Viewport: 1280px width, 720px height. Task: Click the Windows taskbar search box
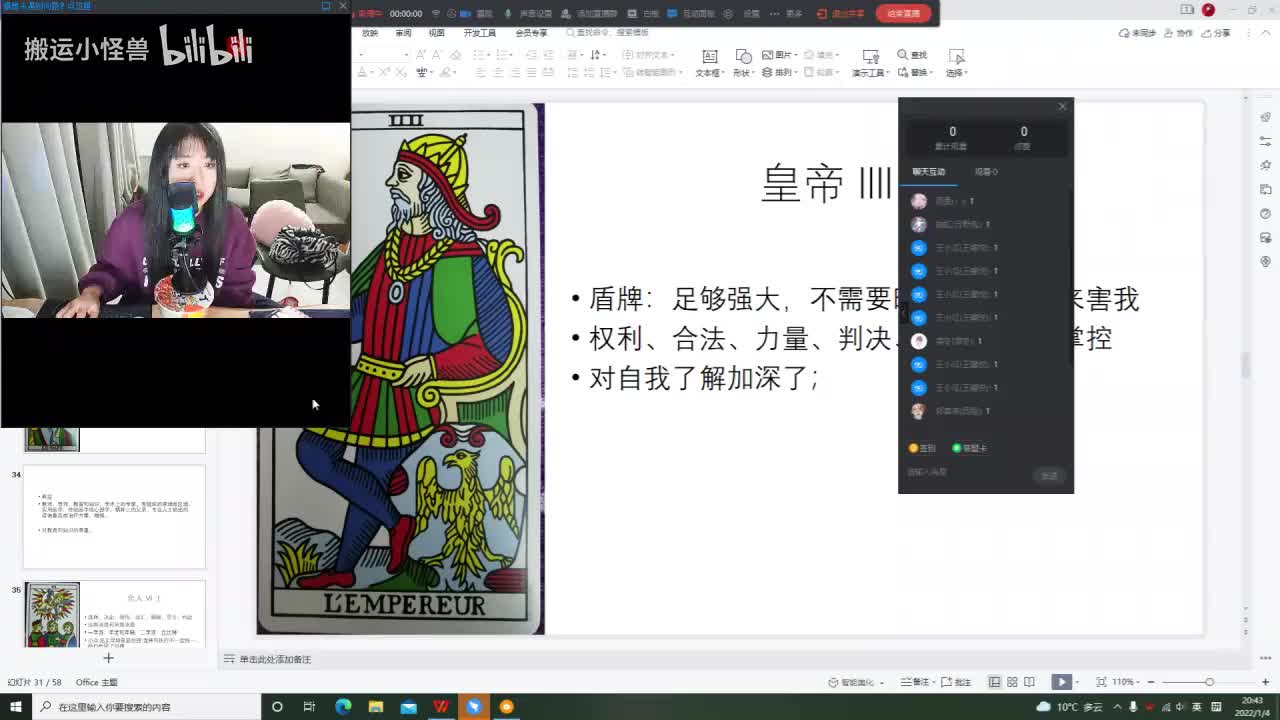point(146,707)
